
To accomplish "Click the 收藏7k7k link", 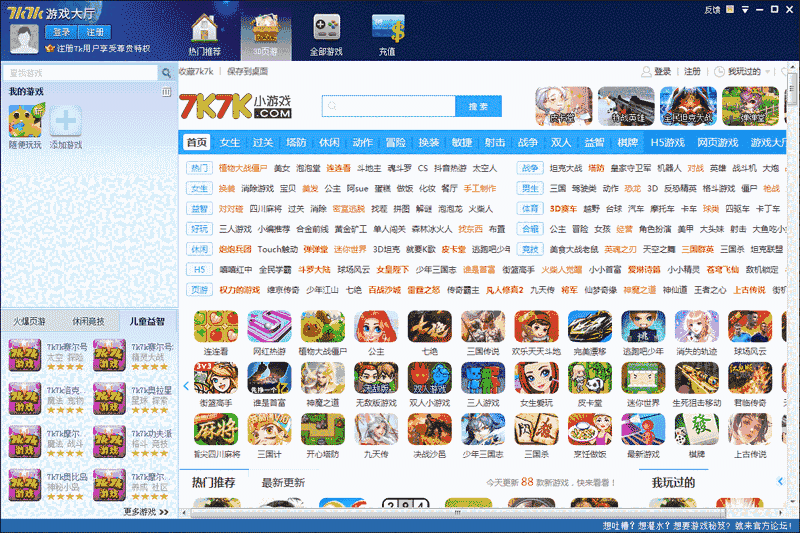I will [196, 71].
